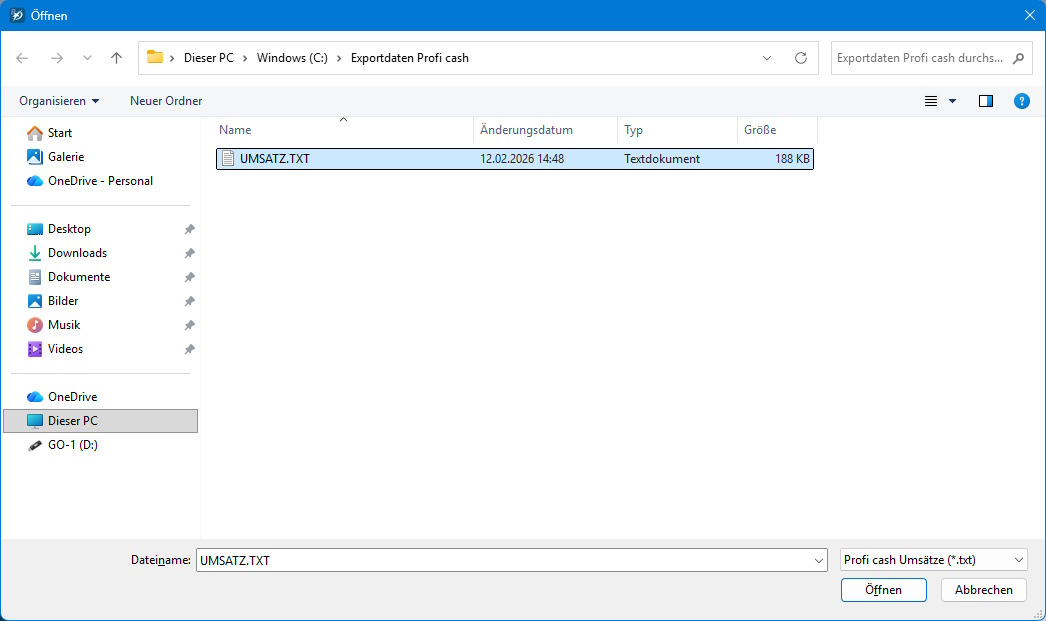This screenshot has height=621, width=1046.
Task: Change the view with the list layout icon
Action: (929, 101)
